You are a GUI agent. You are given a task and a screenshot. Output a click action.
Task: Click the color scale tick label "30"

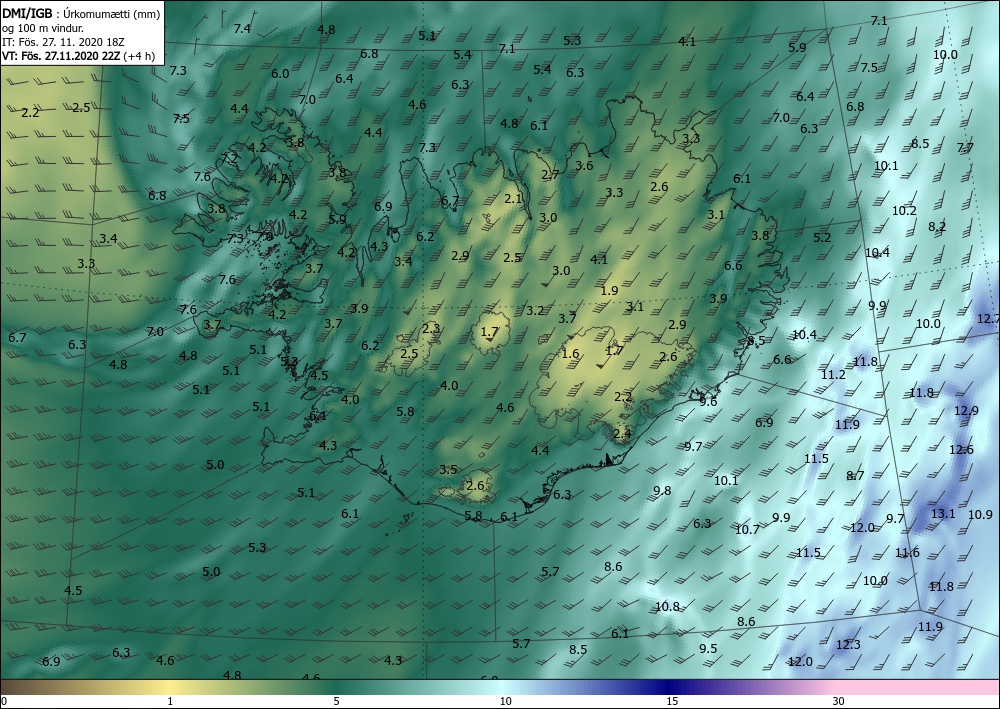838,701
